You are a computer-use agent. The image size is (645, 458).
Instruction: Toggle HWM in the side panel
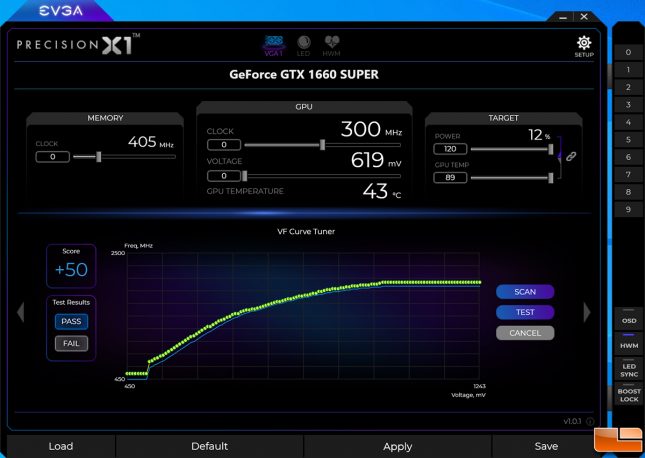(x=629, y=343)
